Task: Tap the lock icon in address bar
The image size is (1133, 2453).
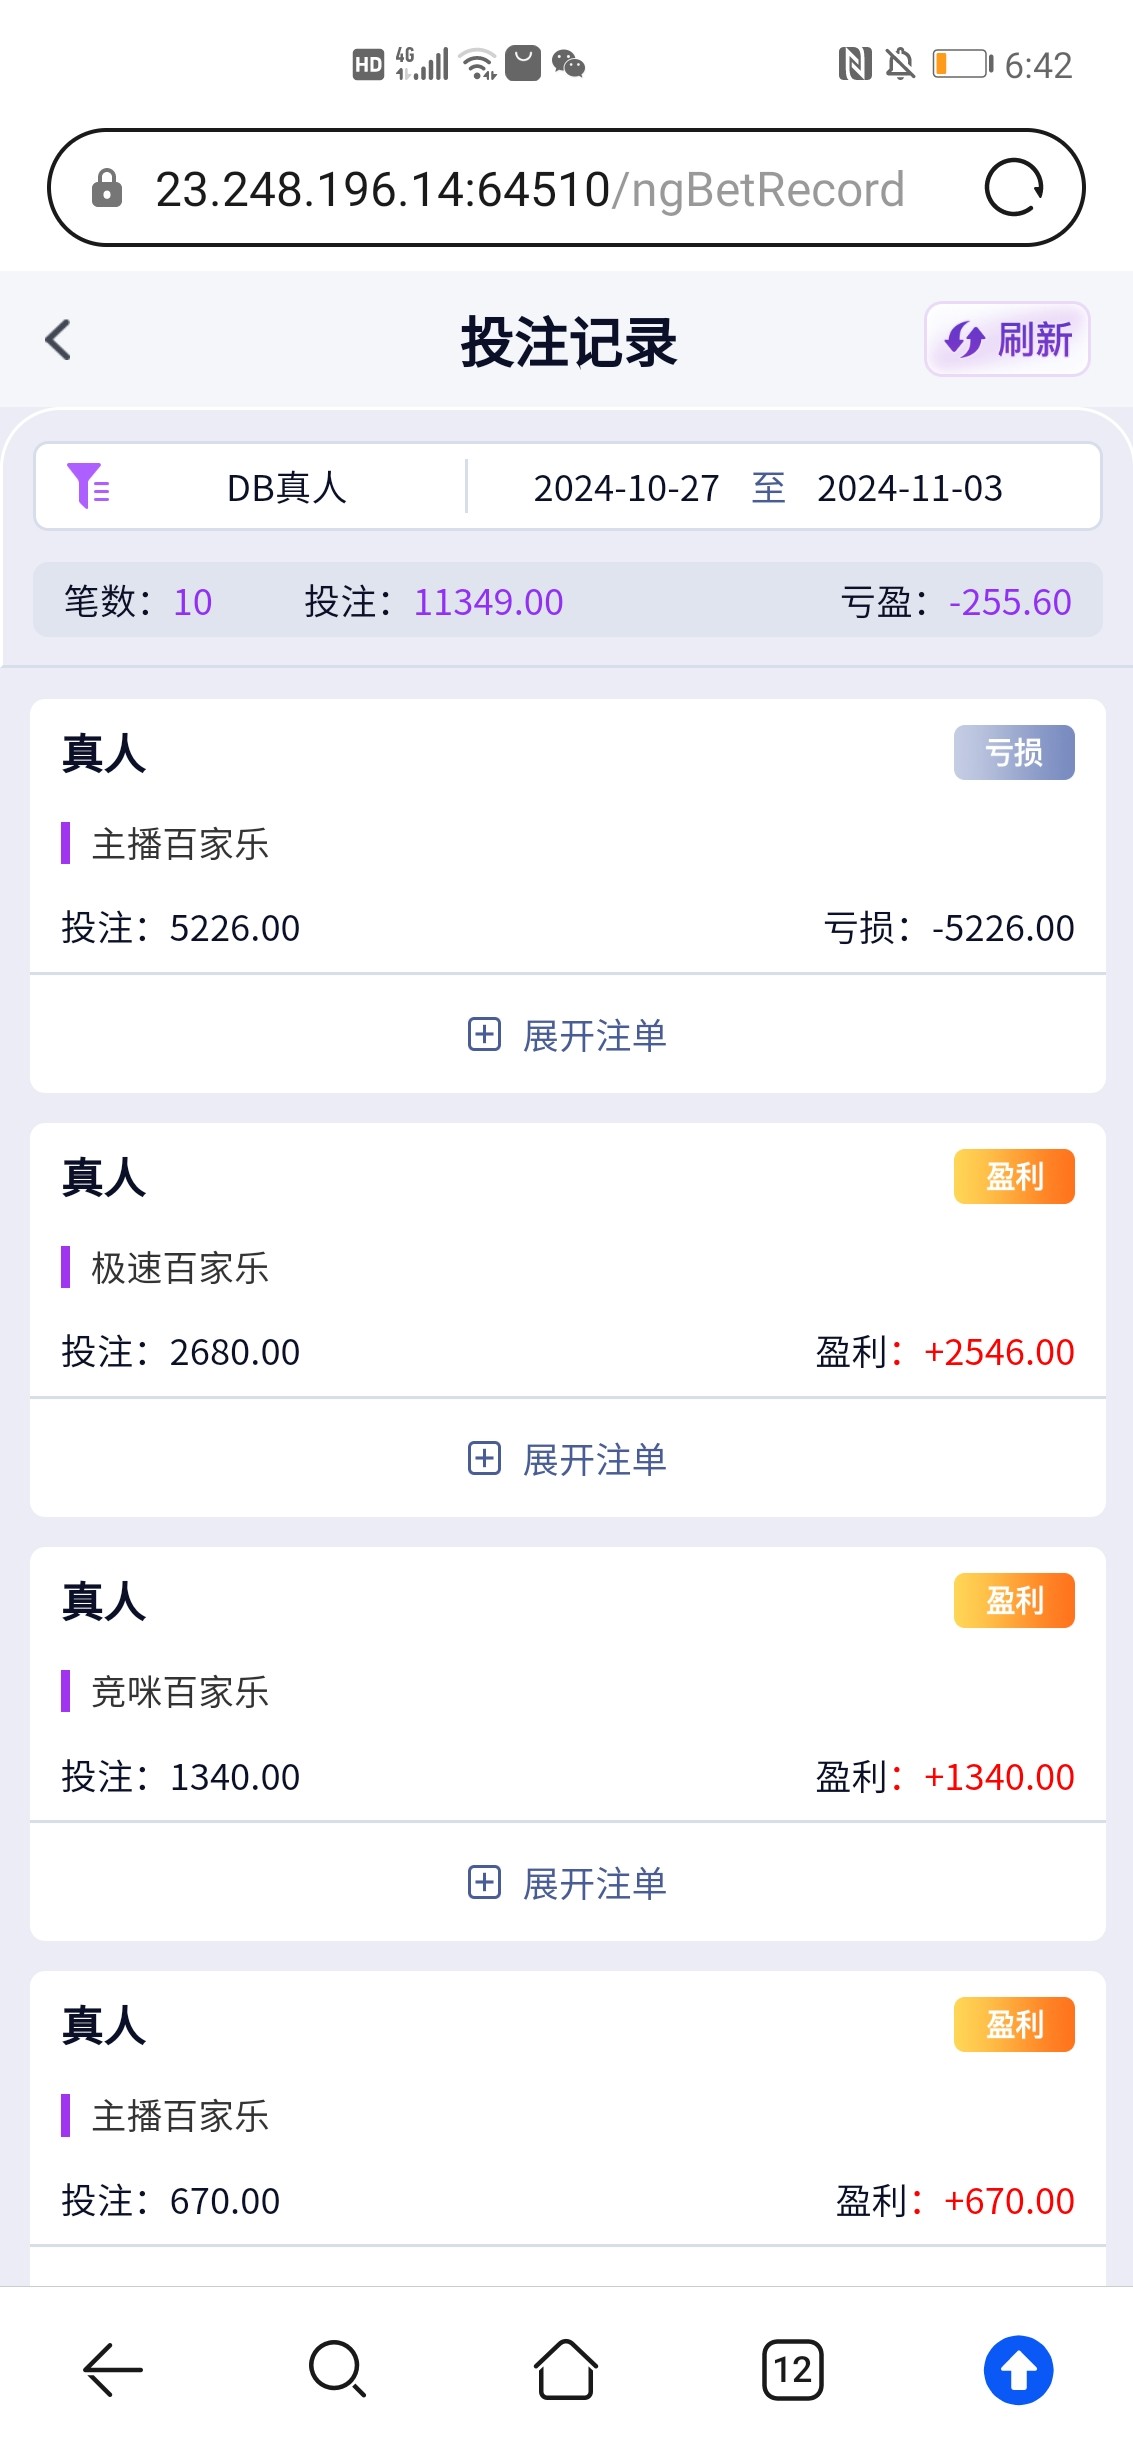Action: coord(107,188)
